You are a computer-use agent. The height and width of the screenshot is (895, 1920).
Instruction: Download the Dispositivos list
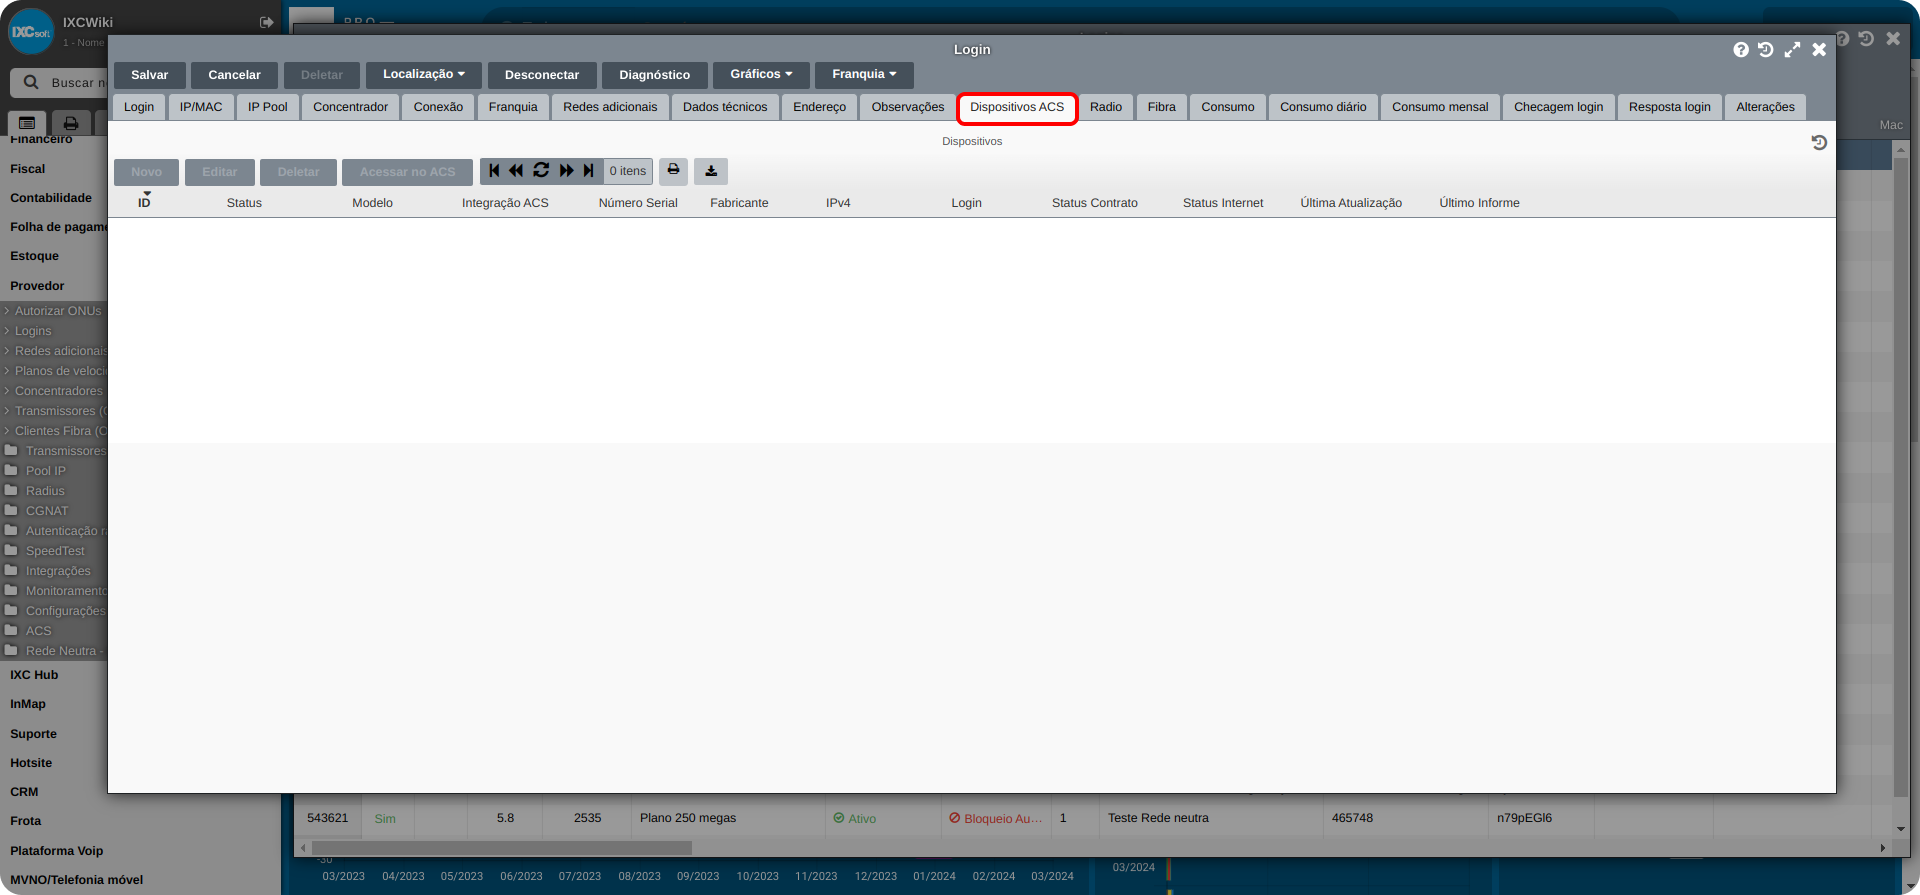click(711, 171)
